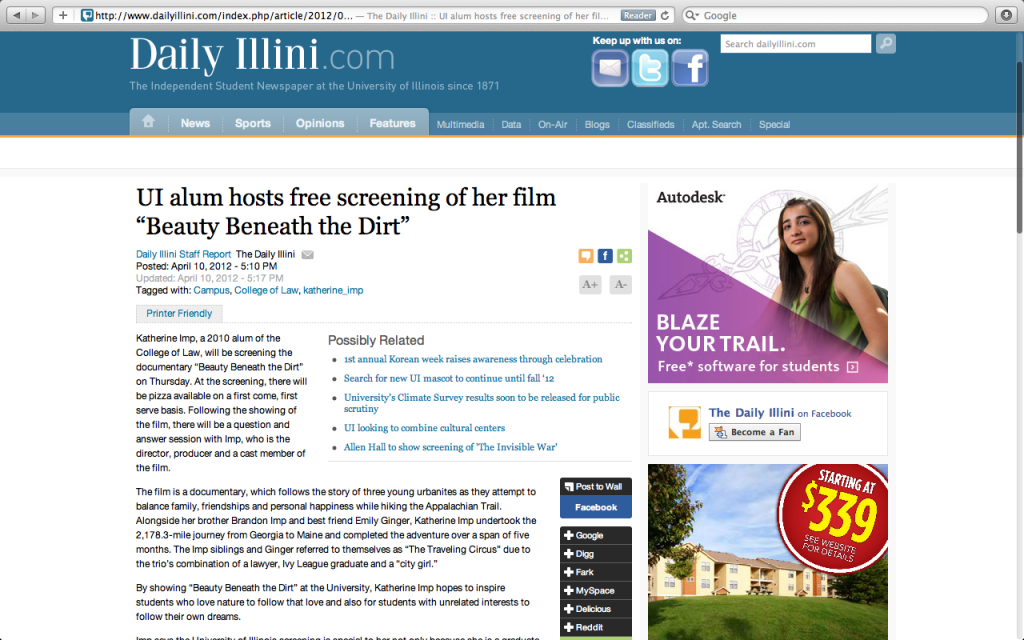Click the Become a Fan button
Image resolution: width=1024 pixels, height=640 pixels.
pyautogui.click(x=755, y=432)
